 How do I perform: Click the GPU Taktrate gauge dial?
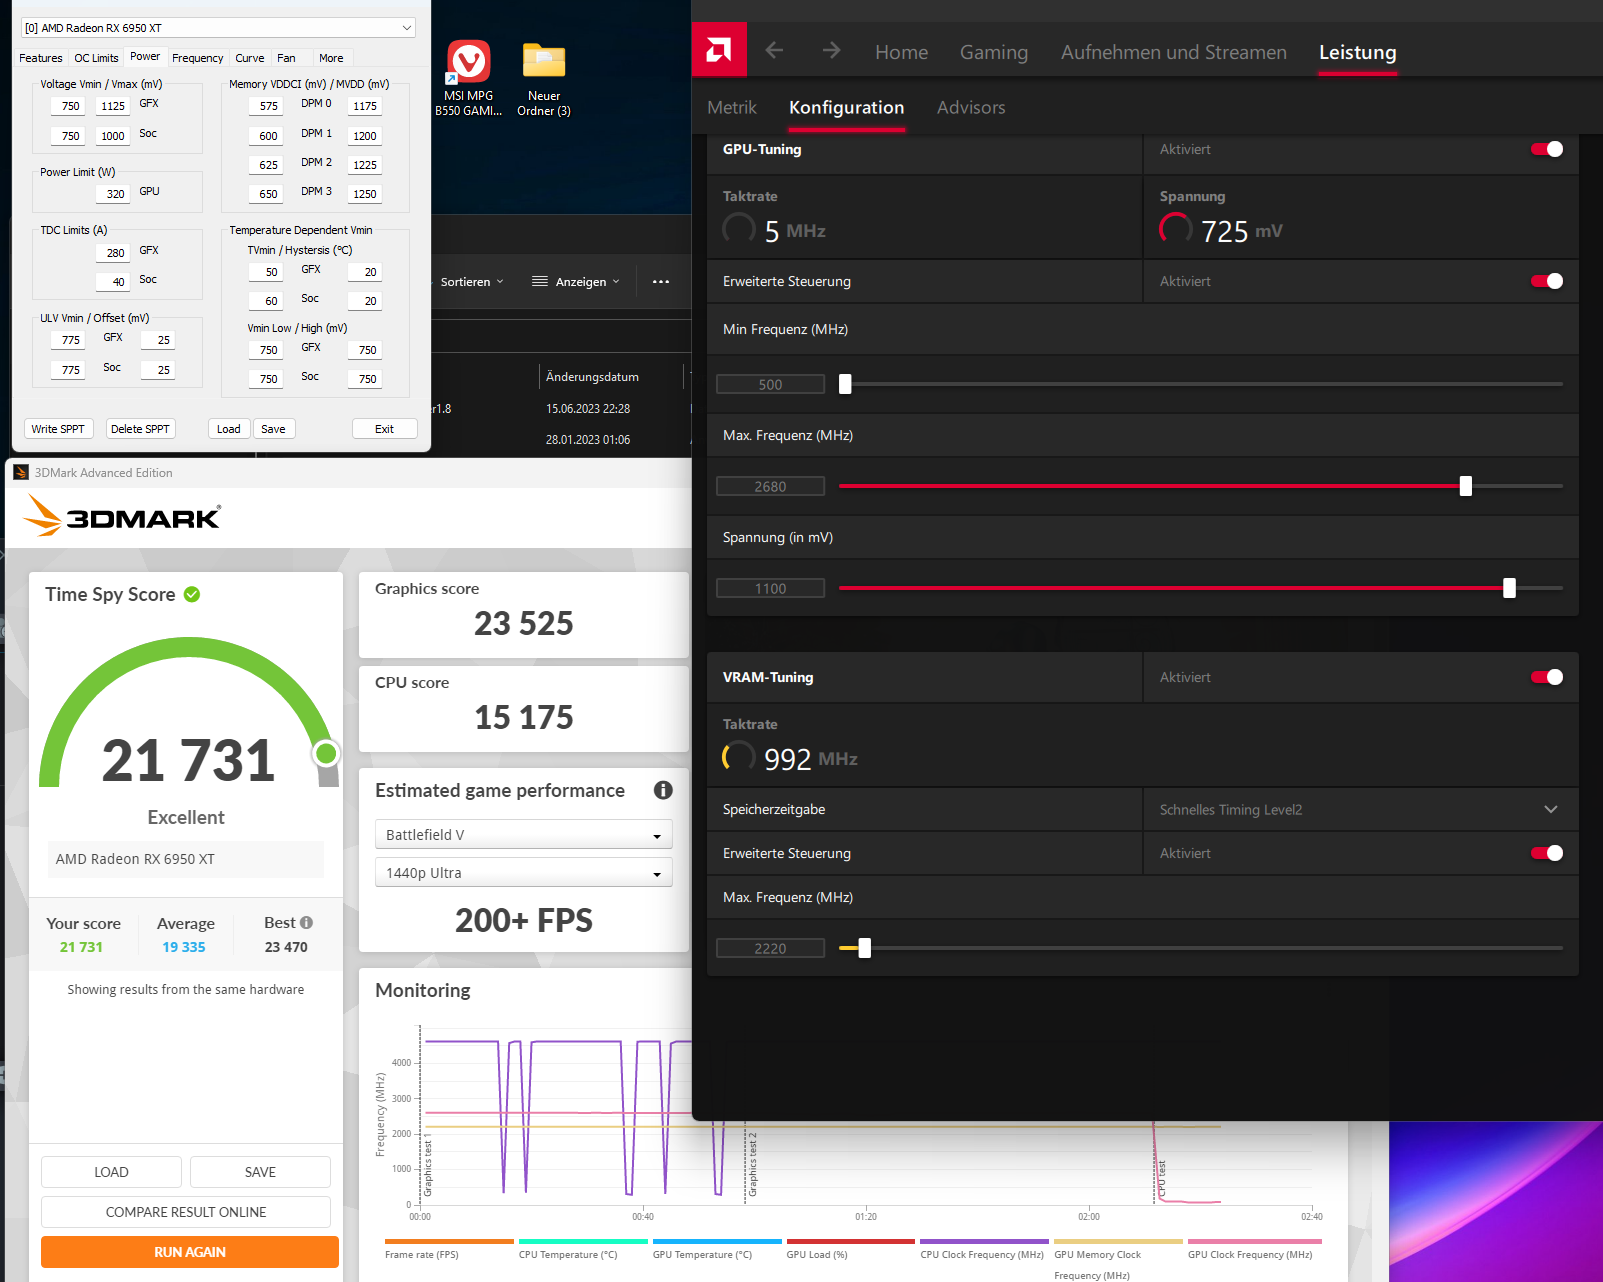pos(739,229)
